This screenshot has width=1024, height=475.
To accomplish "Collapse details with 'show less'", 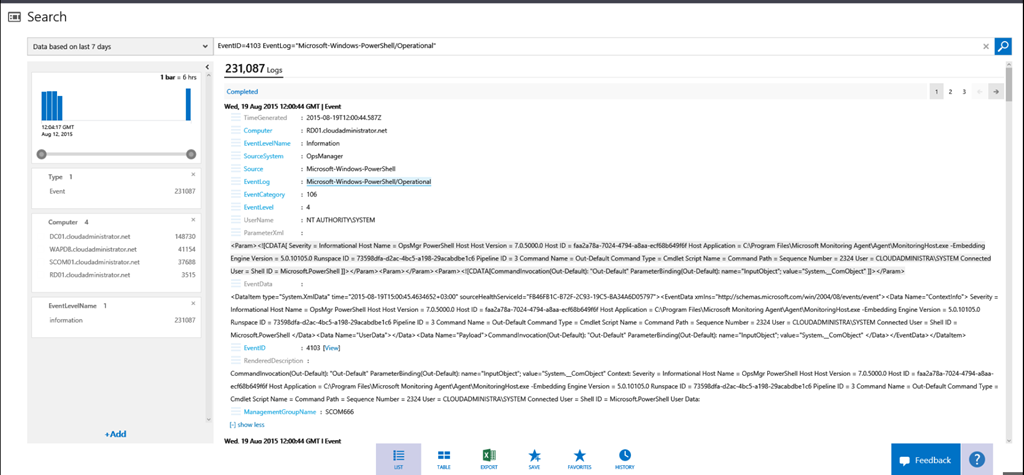I will click(x=247, y=424).
